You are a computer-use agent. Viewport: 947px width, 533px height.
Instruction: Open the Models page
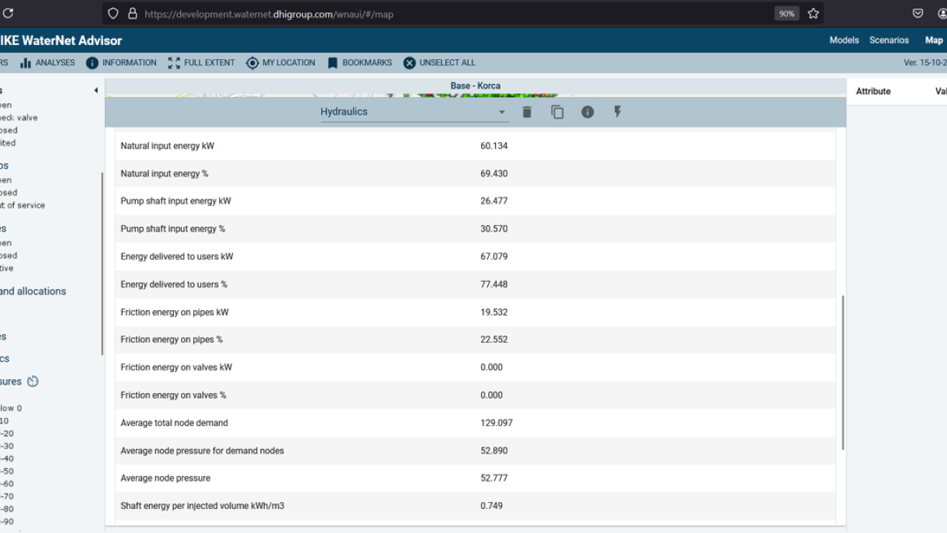[x=844, y=40]
